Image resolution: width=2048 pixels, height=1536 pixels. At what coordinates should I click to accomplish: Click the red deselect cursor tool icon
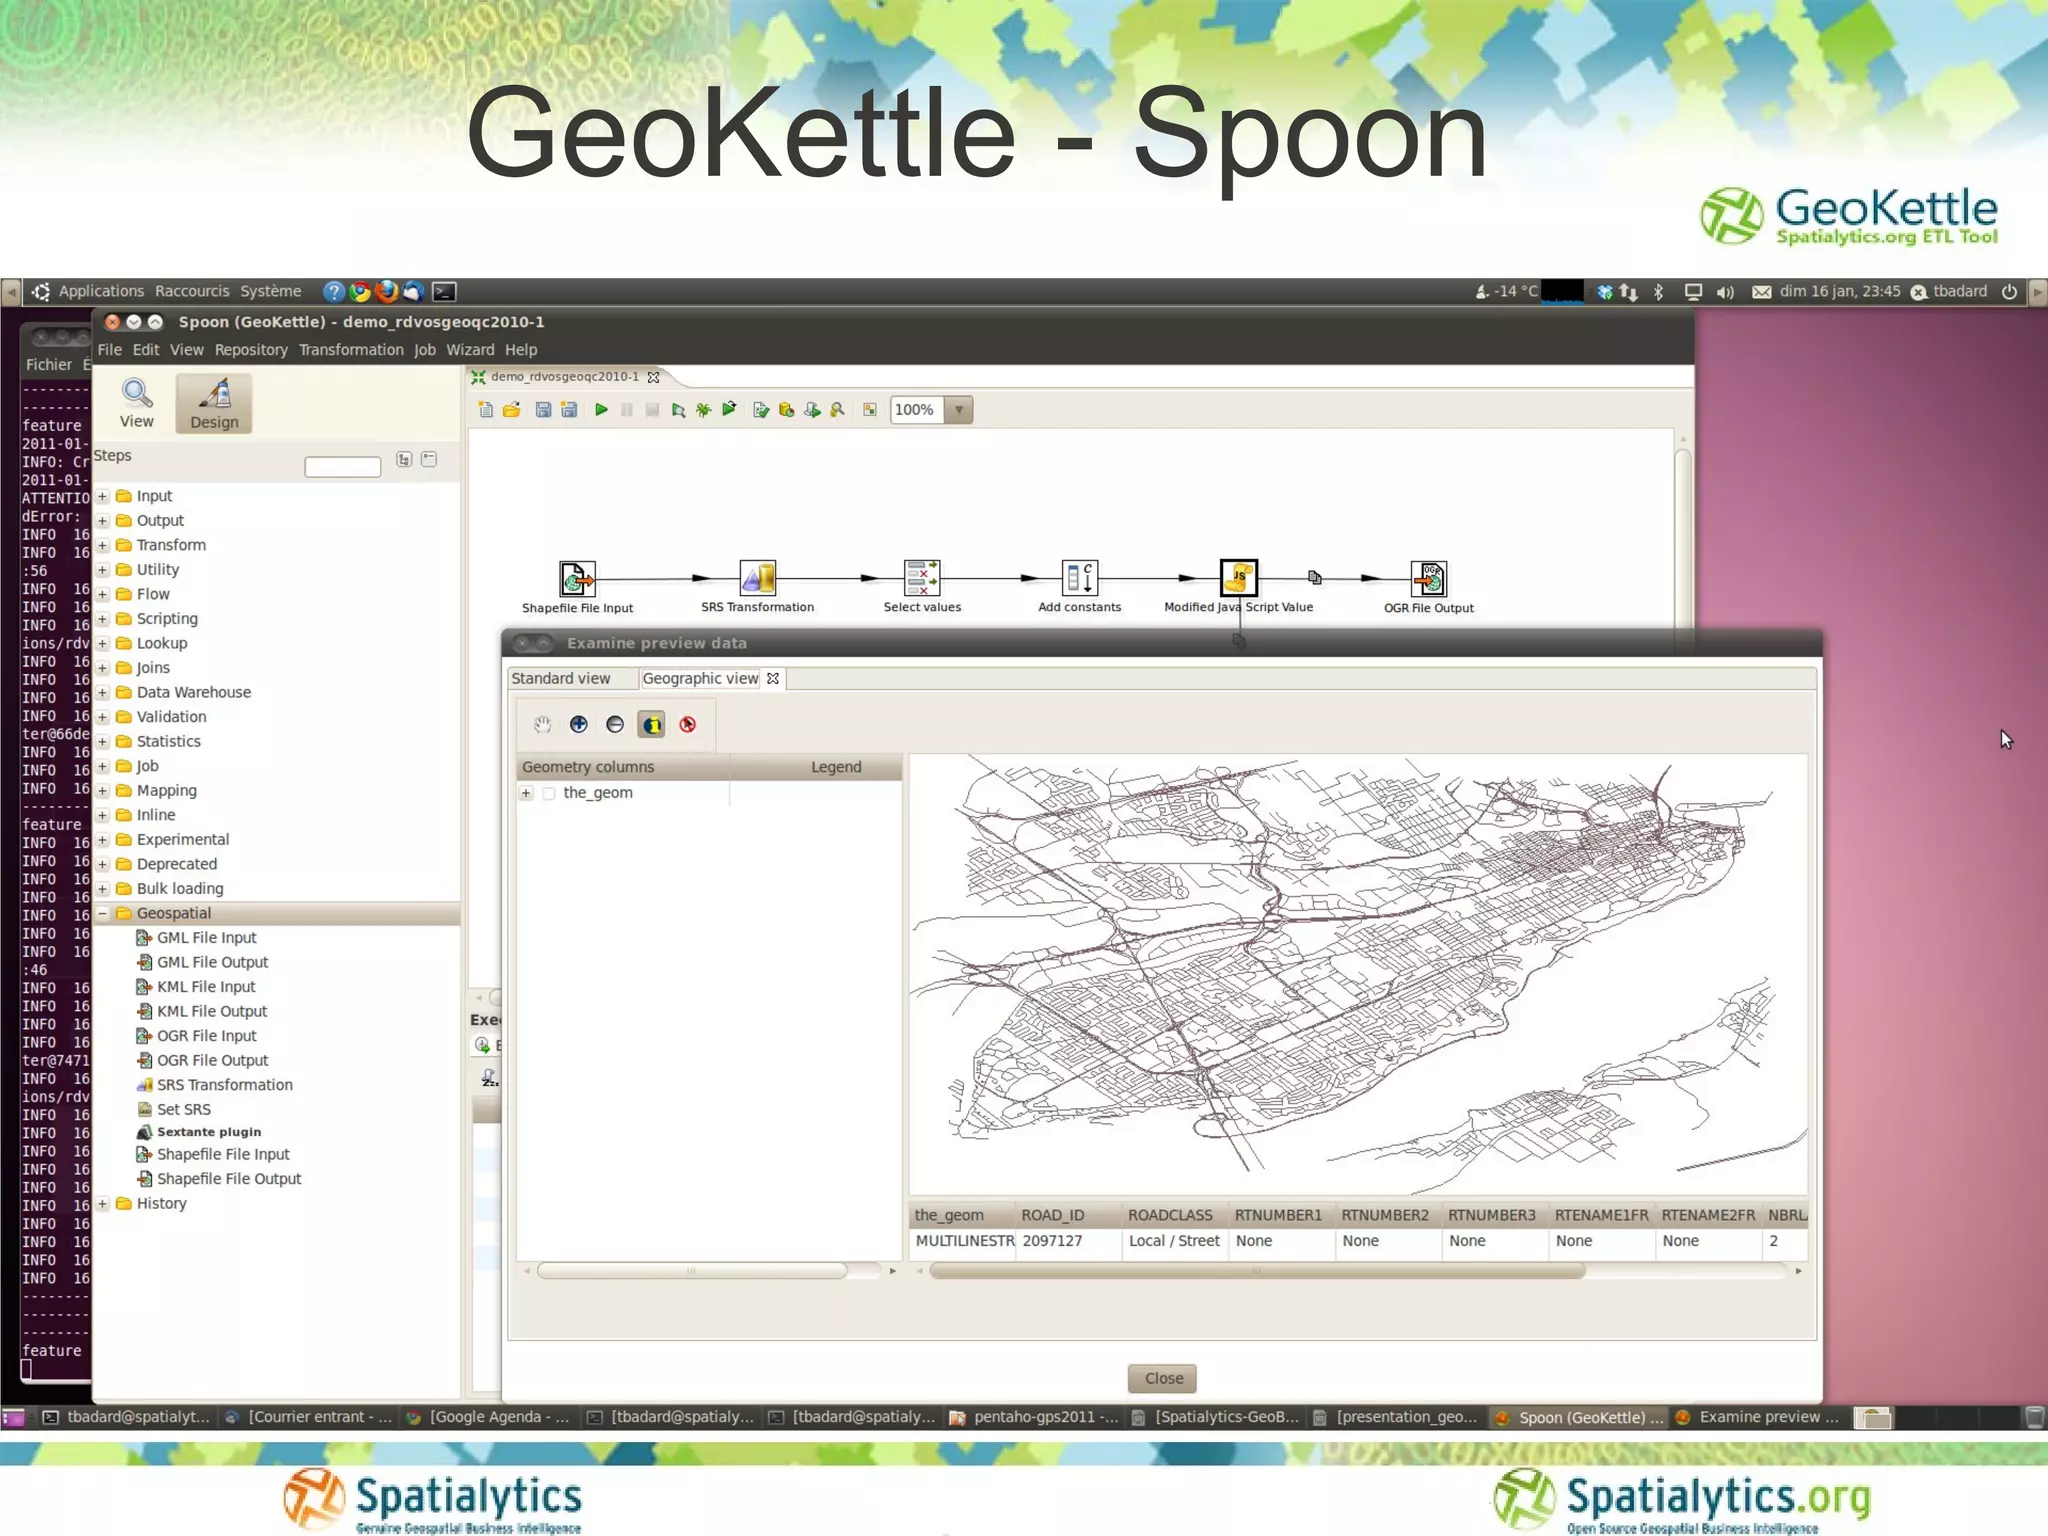click(688, 725)
